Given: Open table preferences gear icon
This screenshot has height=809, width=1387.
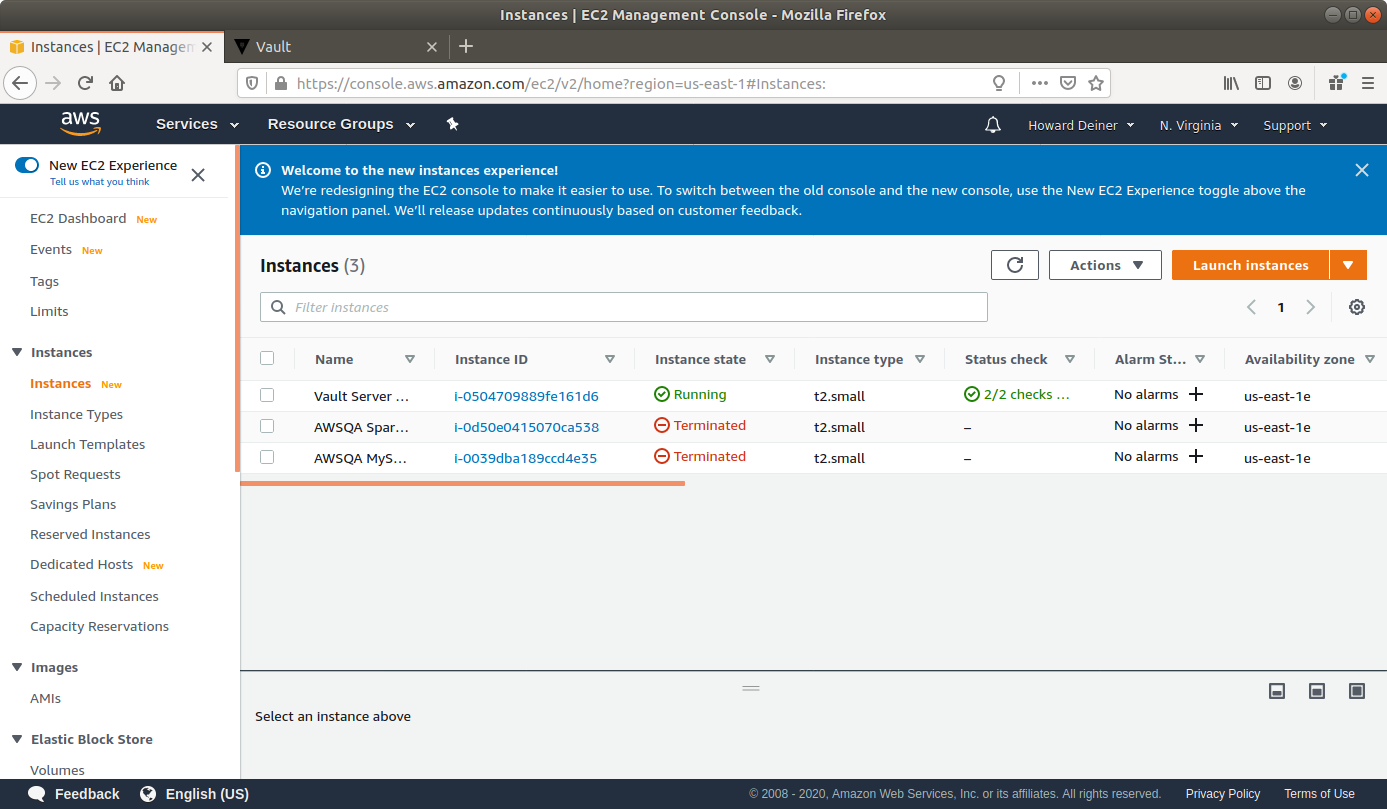Looking at the screenshot, I should point(1357,307).
